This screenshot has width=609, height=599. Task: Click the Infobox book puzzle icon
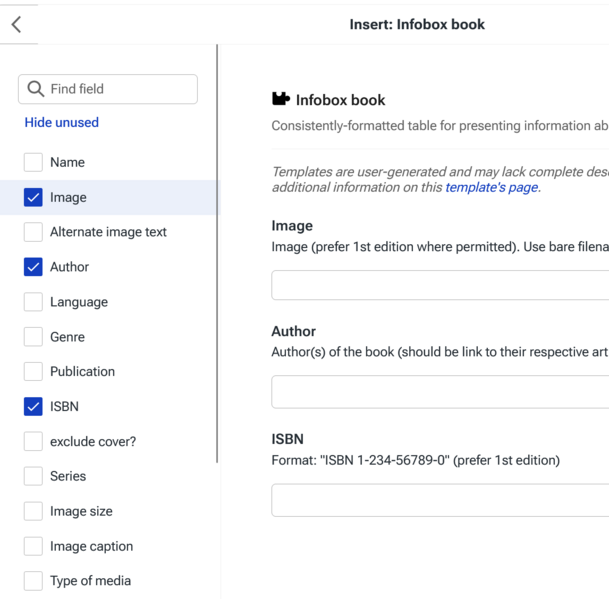[281, 99]
